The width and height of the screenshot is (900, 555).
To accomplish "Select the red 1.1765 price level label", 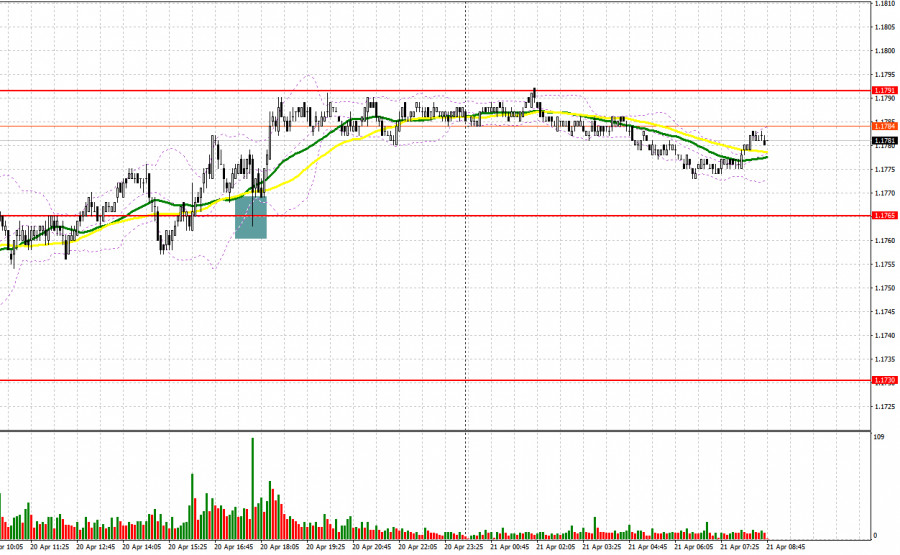I will (885, 216).
